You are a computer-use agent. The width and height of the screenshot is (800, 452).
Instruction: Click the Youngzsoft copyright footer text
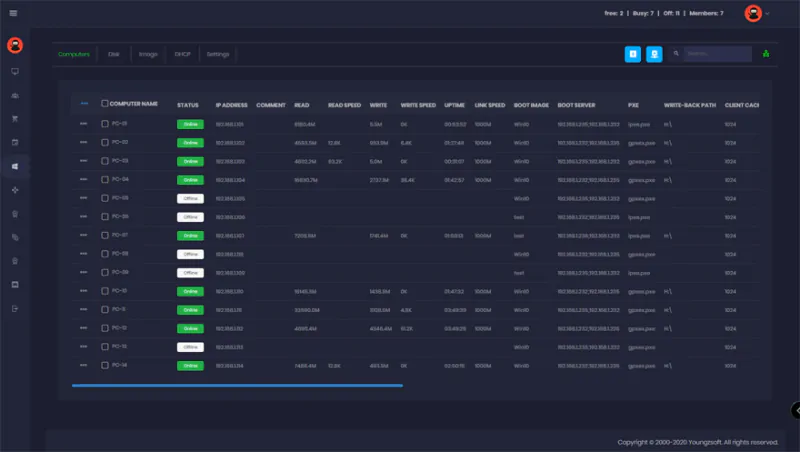pos(697,442)
